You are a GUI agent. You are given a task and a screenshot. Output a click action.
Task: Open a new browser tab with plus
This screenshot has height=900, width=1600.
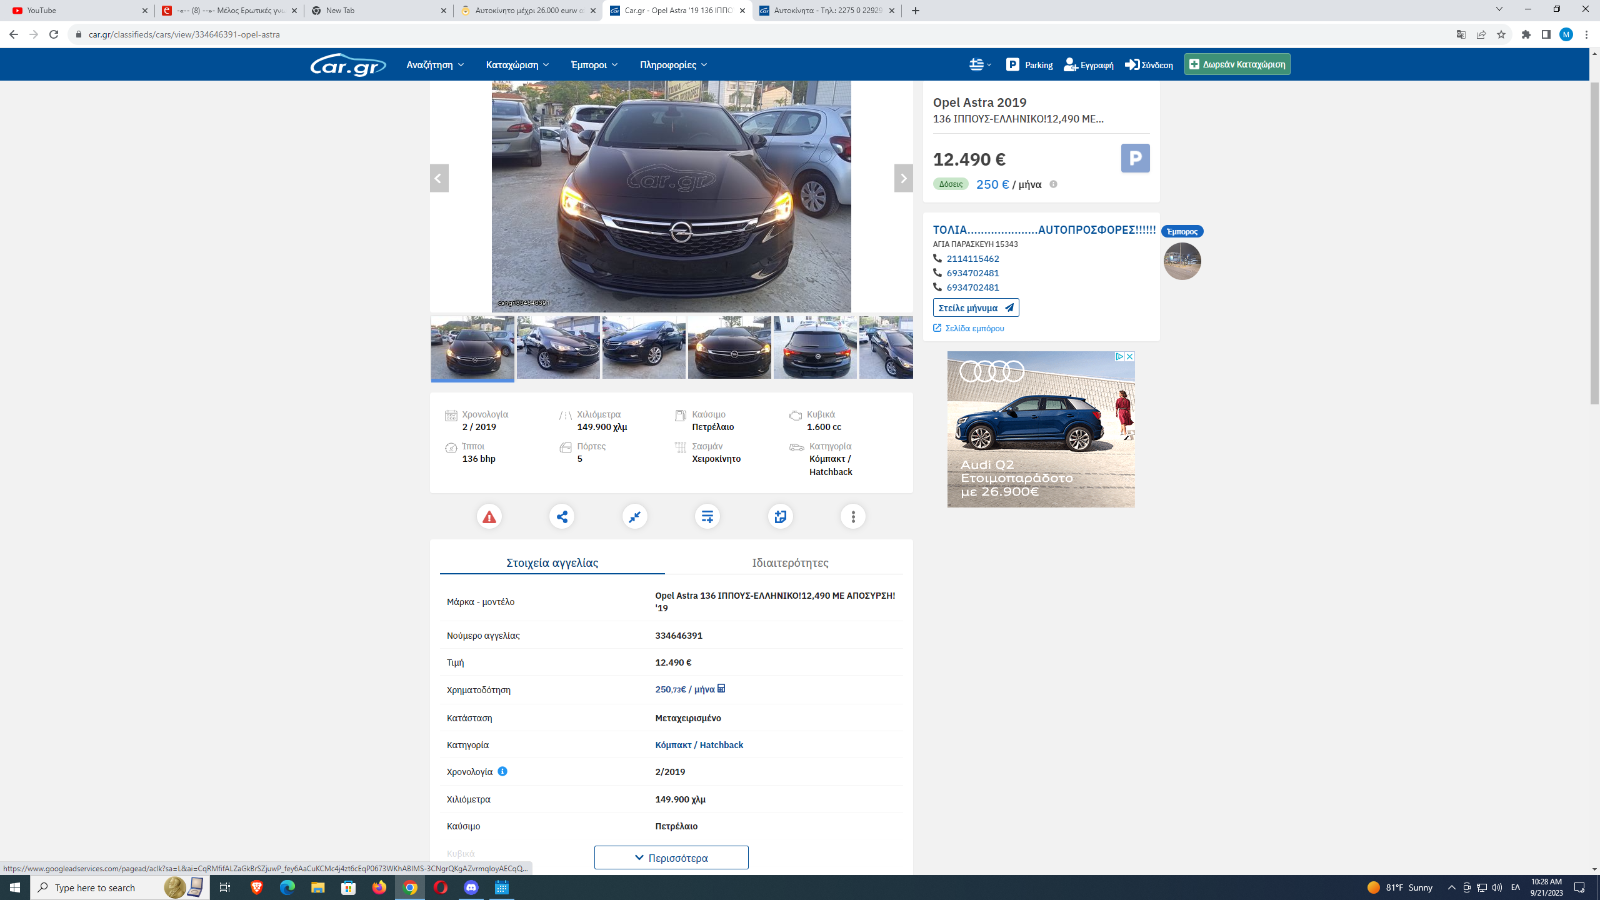pyautogui.click(x=915, y=10)
